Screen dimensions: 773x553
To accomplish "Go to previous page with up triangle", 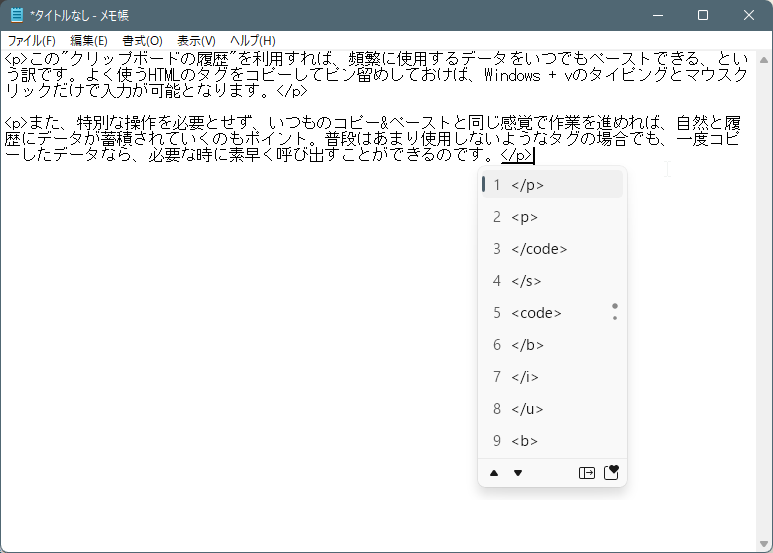I will [x=494, y=473].
